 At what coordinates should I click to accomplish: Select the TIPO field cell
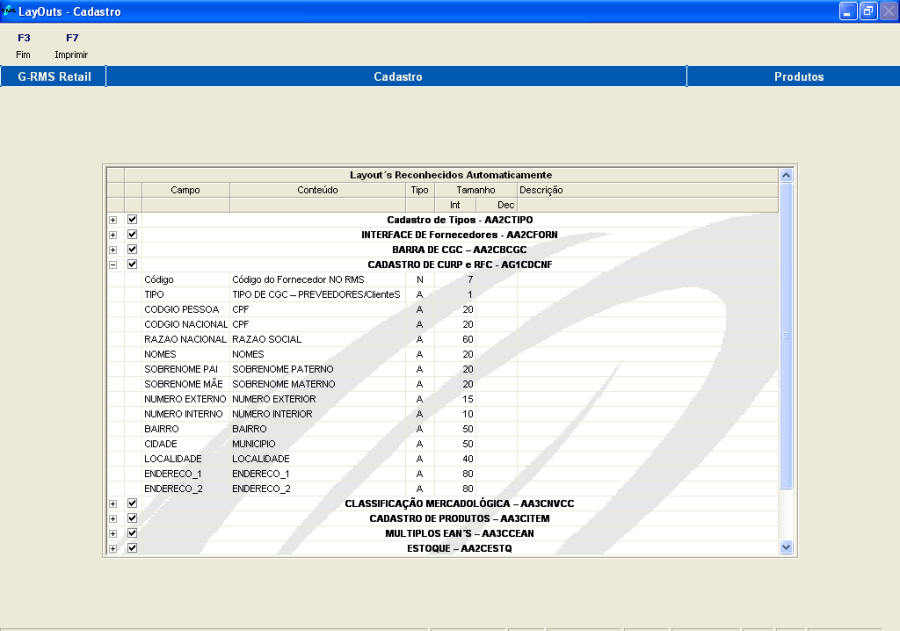tap(185, 295)
